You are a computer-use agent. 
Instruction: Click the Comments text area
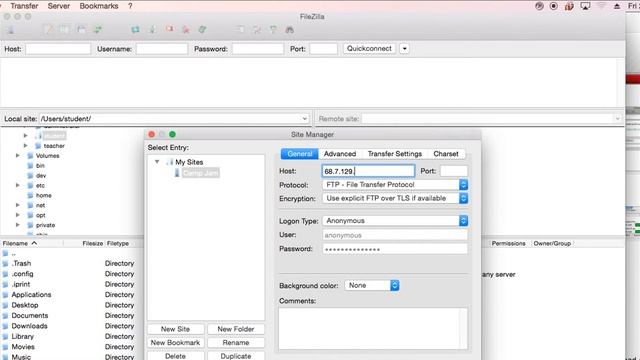pos(373,329)
